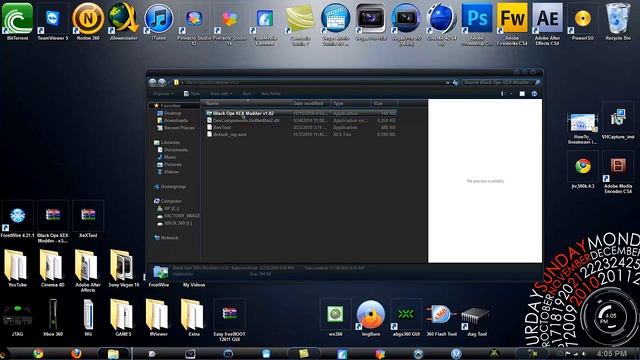Select XBOX 360 drive in sidebar
The width and height of the screenshot is (640, 360).
point(175,223)
